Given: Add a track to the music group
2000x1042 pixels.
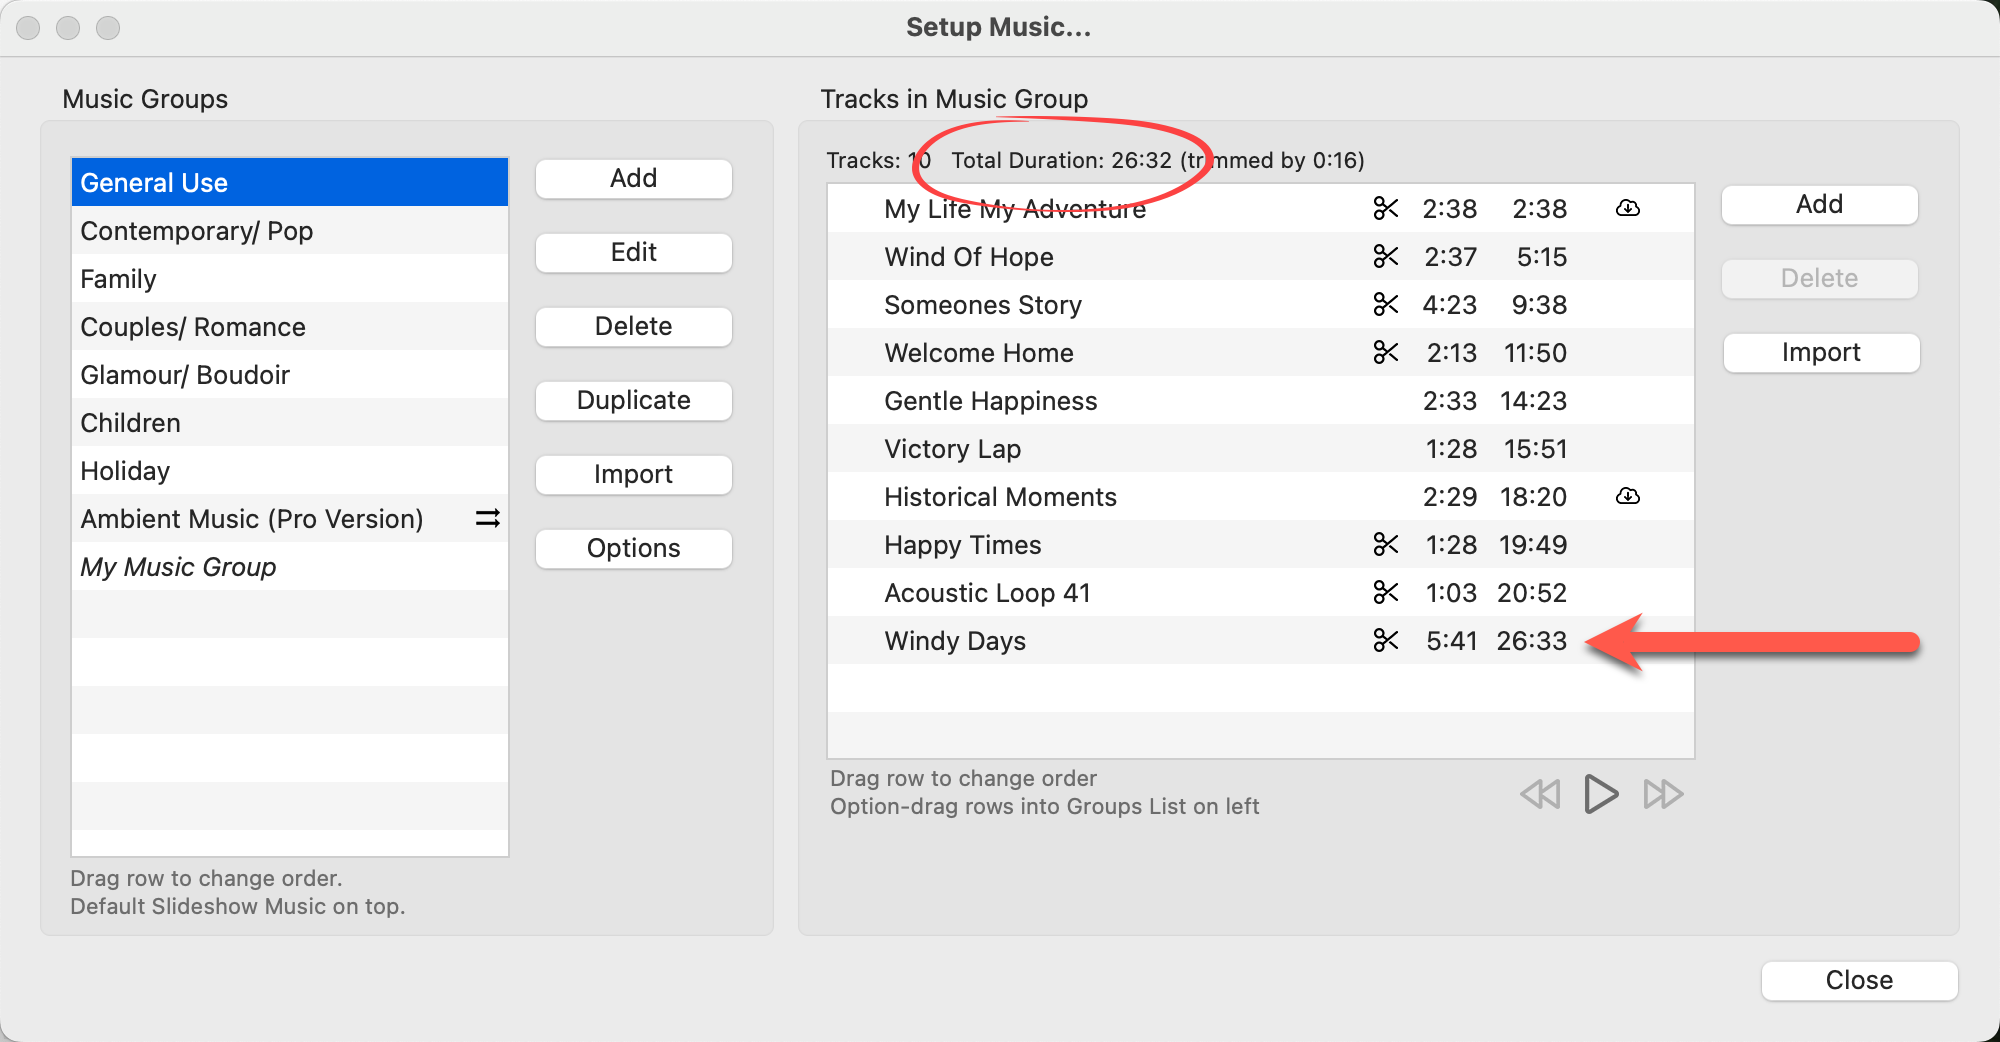Looking at the screenshot, I should [x=1818, y=204].
